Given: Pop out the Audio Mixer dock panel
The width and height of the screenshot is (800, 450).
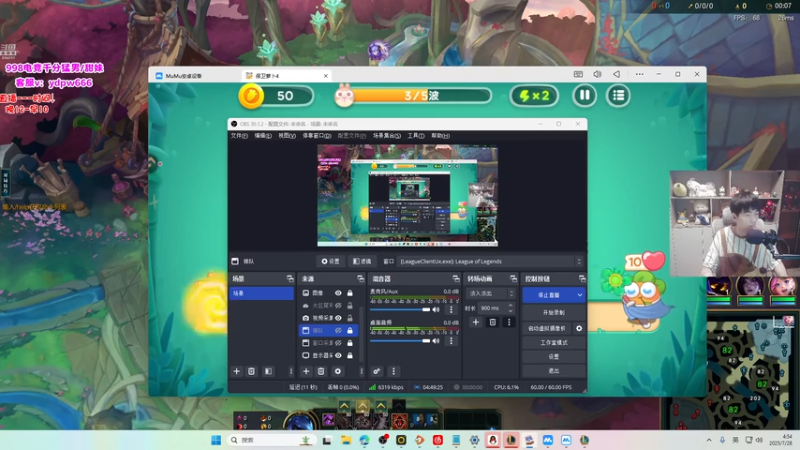Looking at the screenshot, I should pyautogui.click(x=456, y=279).
